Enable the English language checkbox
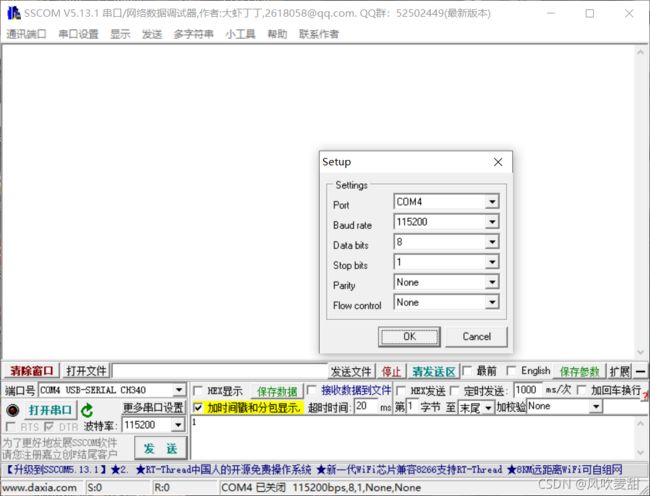This screenshot has width=650, height=496. click(x=512, y=370)
